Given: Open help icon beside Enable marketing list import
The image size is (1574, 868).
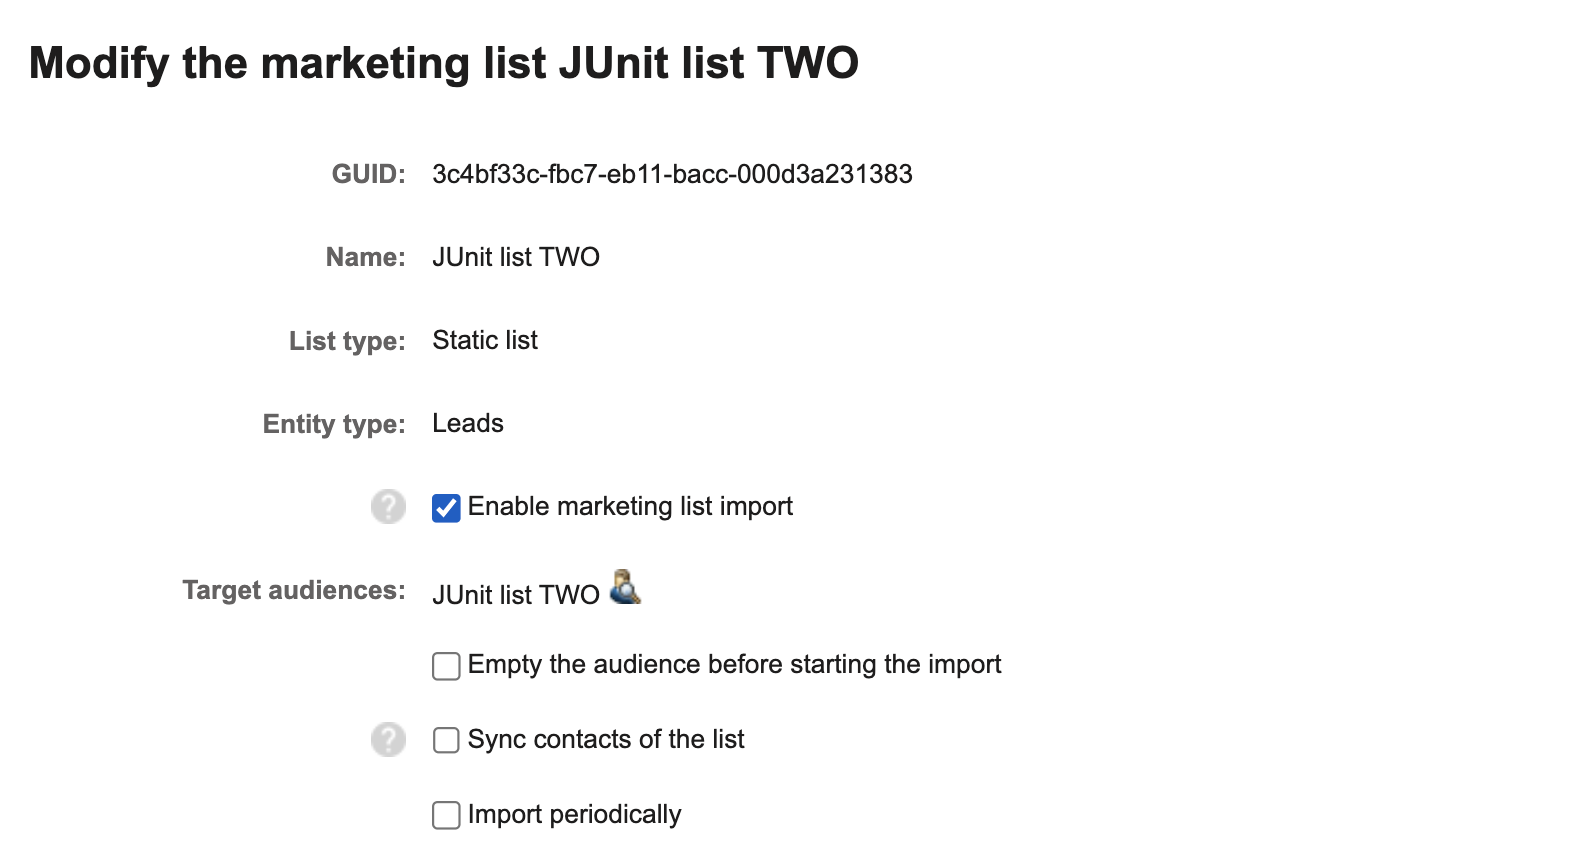Looking at the screenshot, I should 388,507.
